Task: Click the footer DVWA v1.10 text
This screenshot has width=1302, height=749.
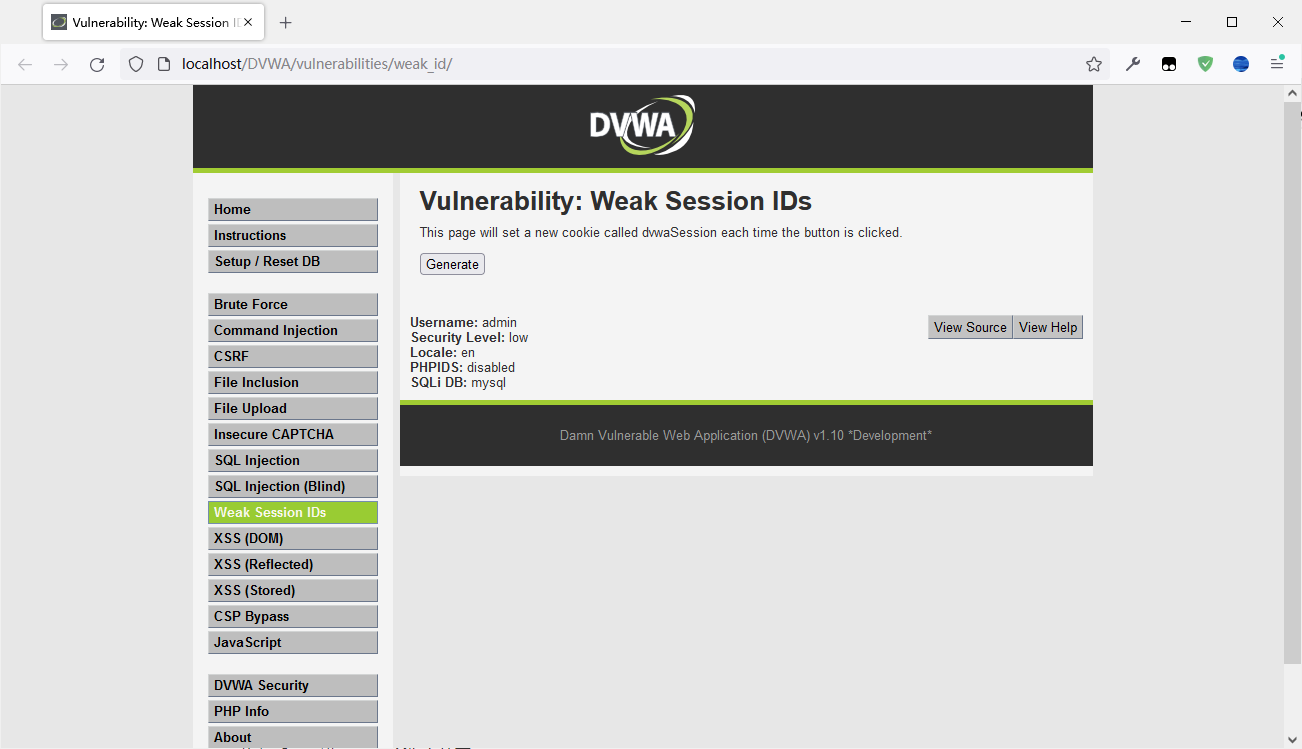Action: 746,436
